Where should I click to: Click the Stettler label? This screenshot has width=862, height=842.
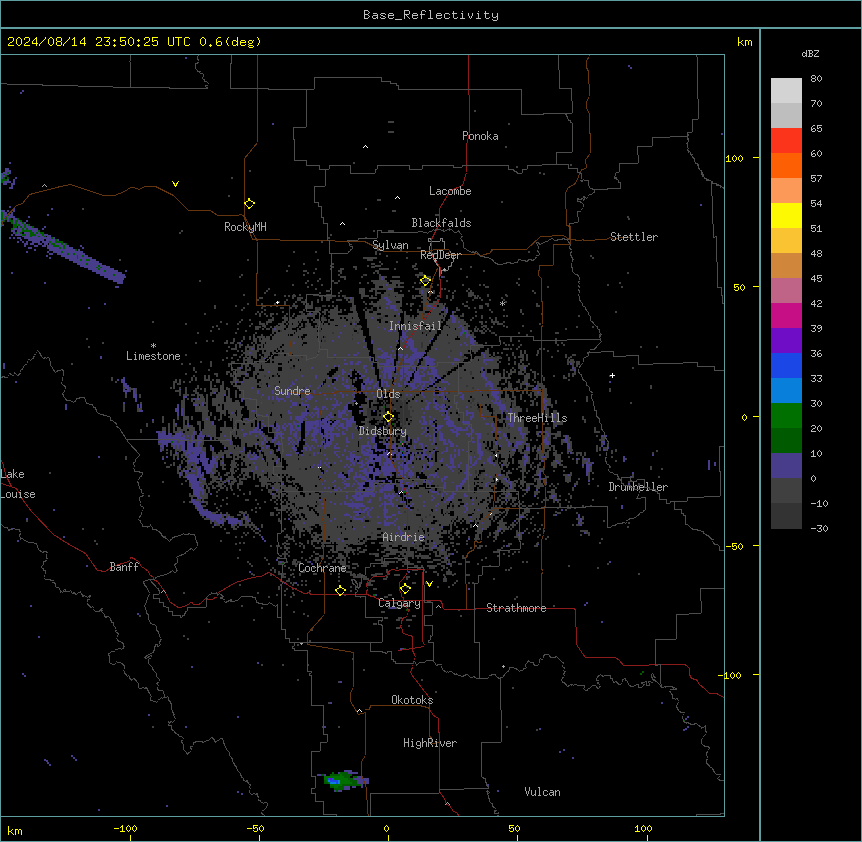click(634, 237)
